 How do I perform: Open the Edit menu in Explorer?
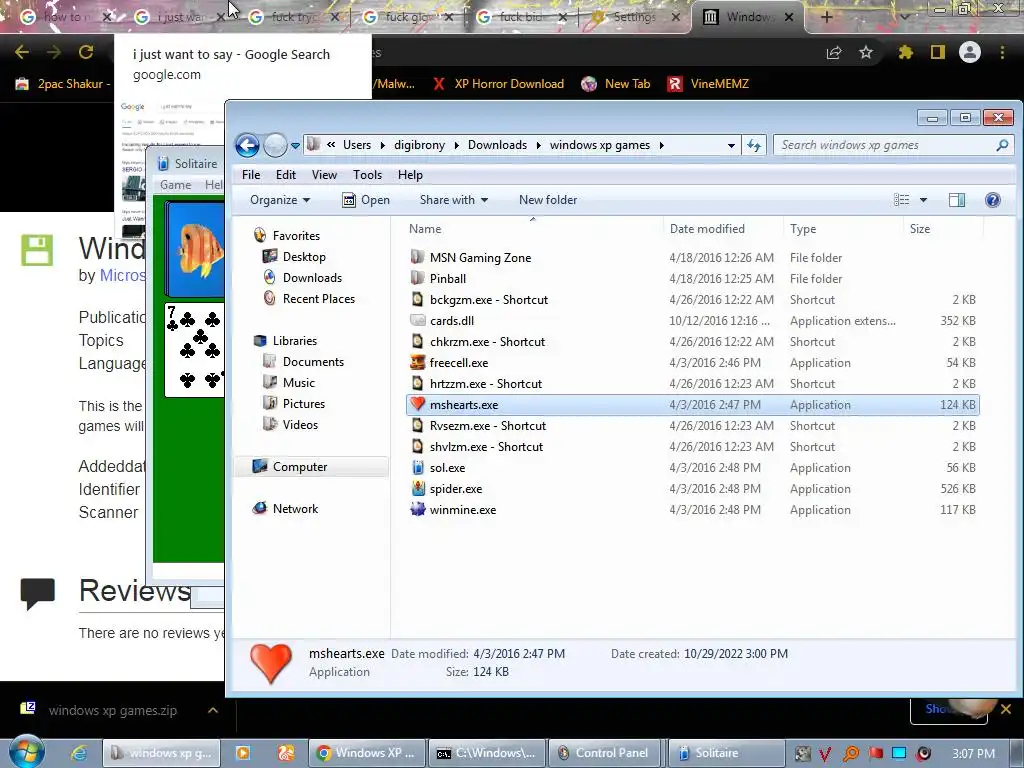tap(285, 175)
